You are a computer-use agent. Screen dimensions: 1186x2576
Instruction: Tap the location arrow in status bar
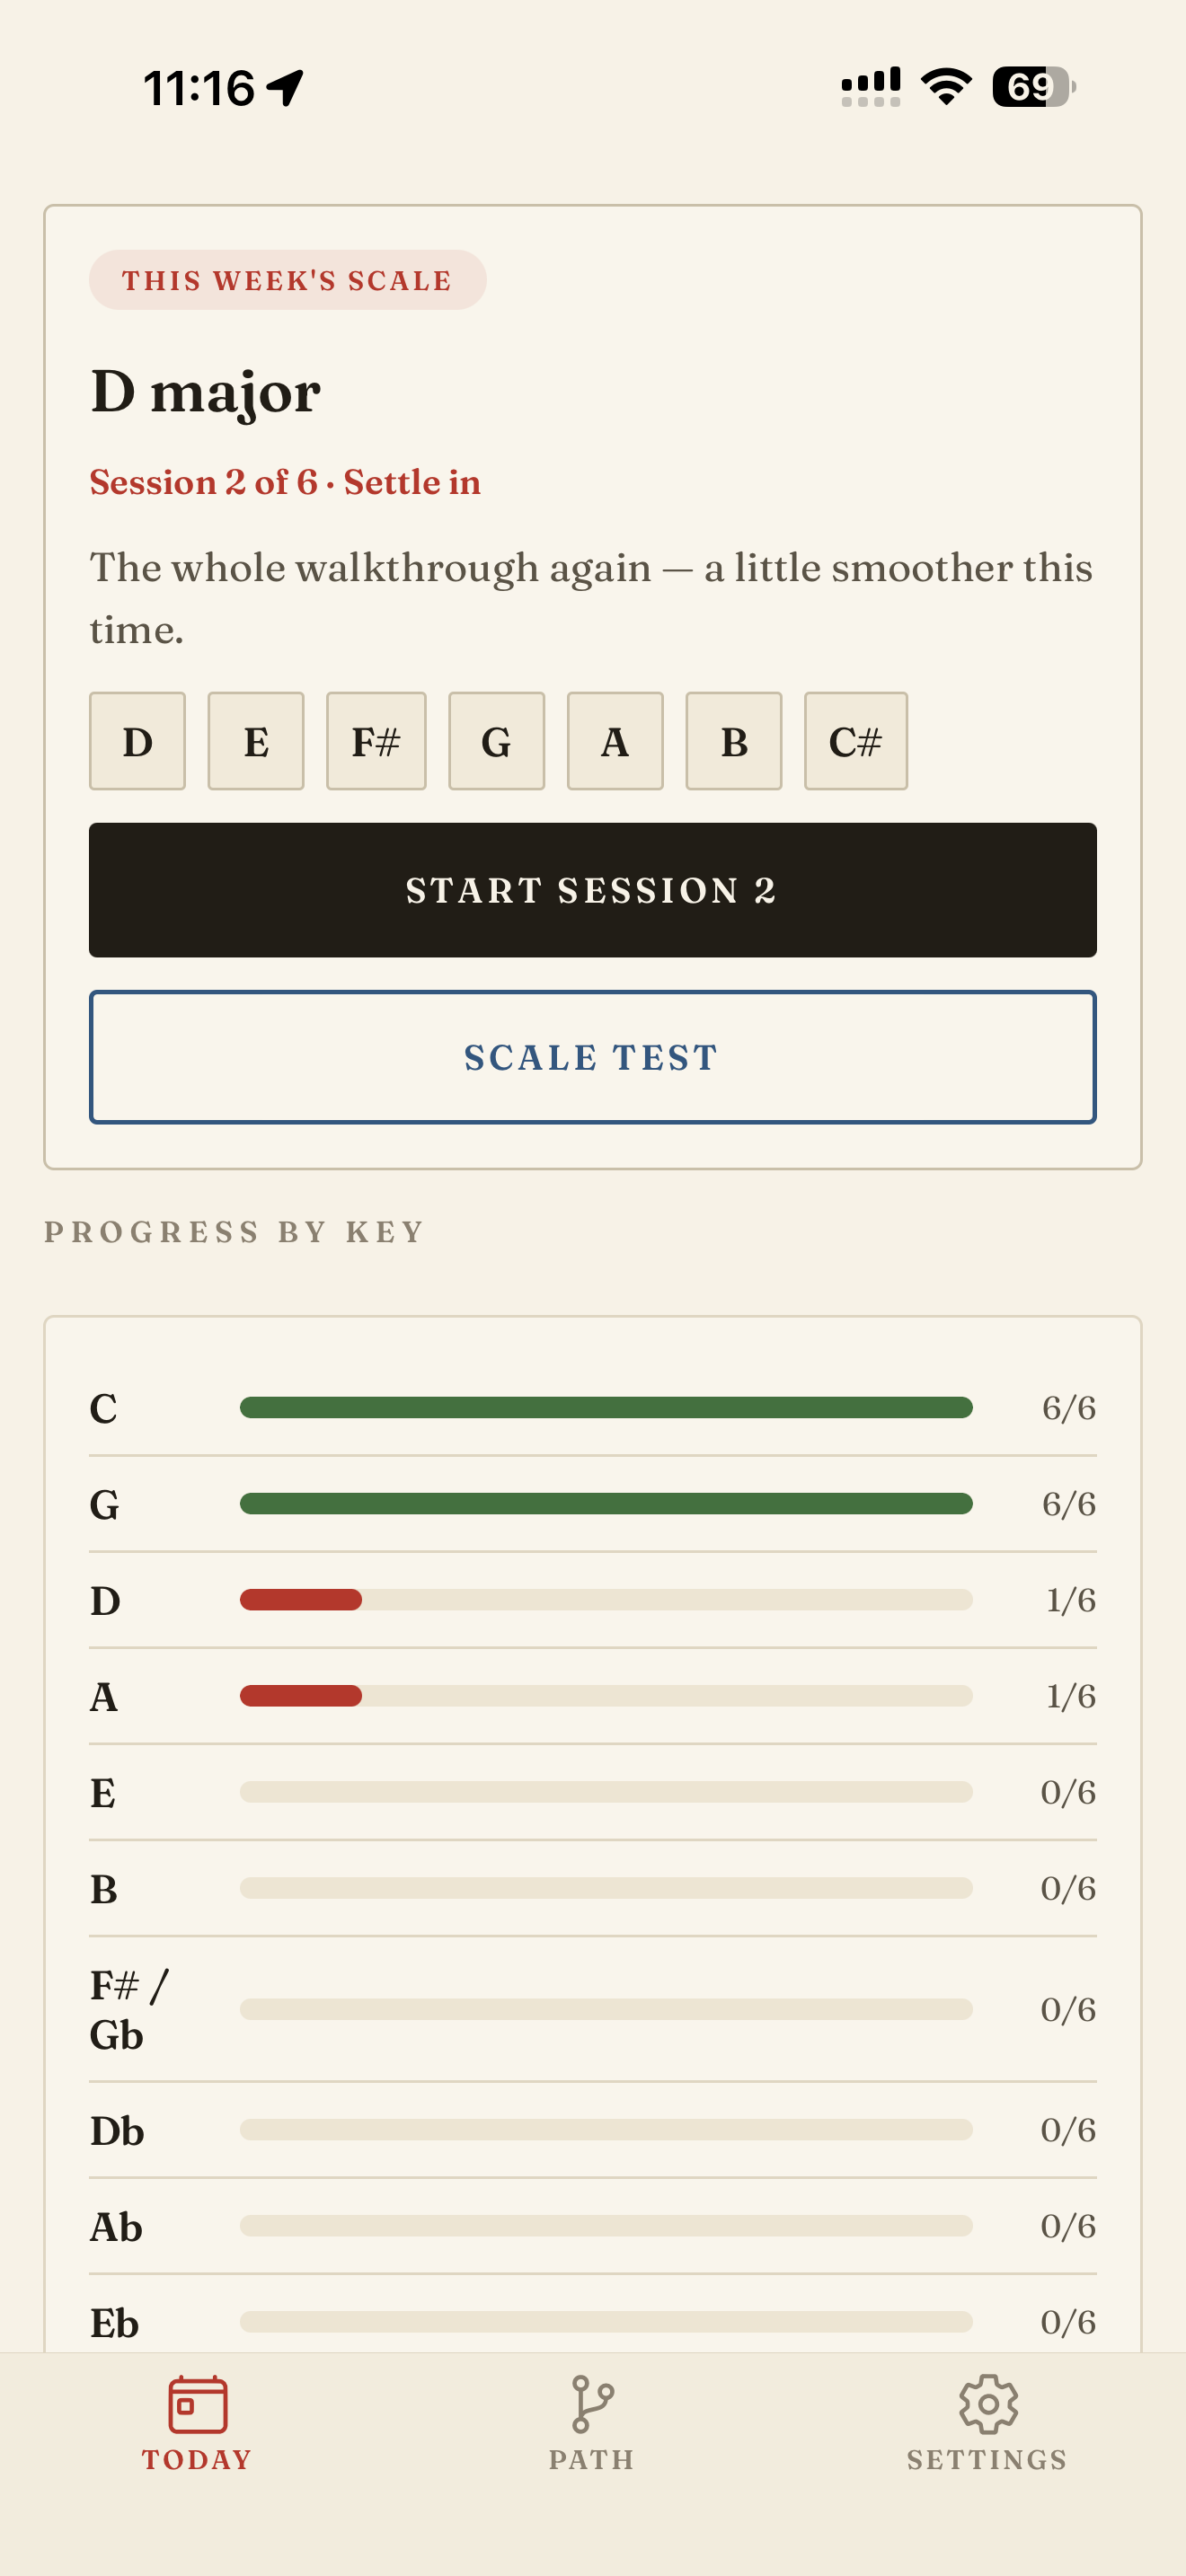point(285,88)
